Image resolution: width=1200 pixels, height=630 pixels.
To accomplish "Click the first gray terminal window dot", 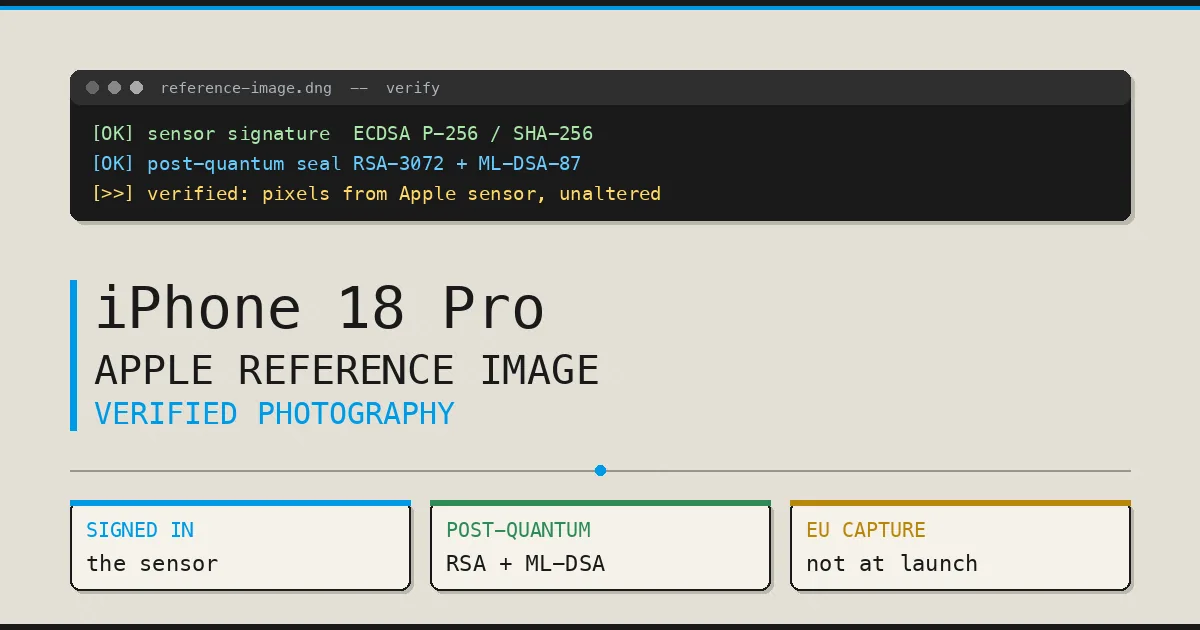I will coord(93,88).
